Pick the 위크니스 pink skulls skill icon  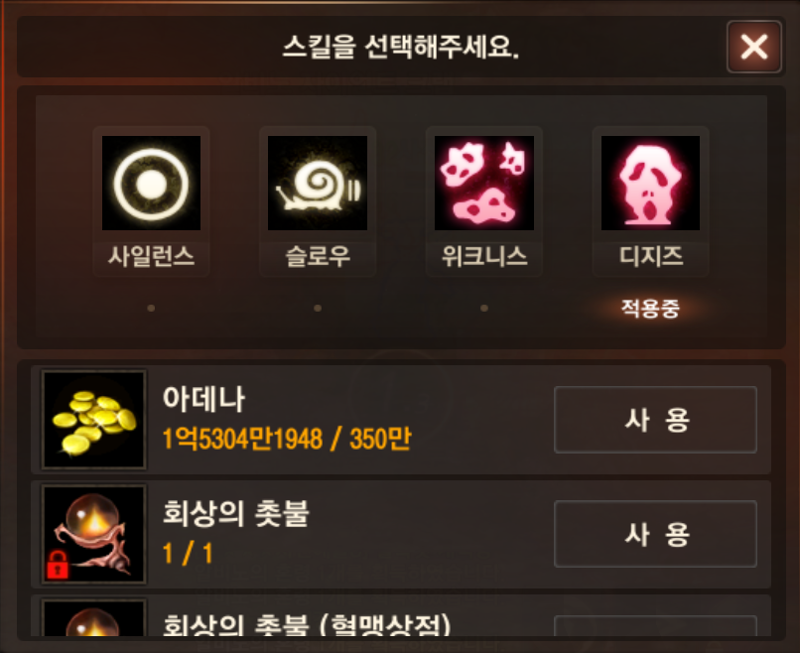tap(484, 183)
